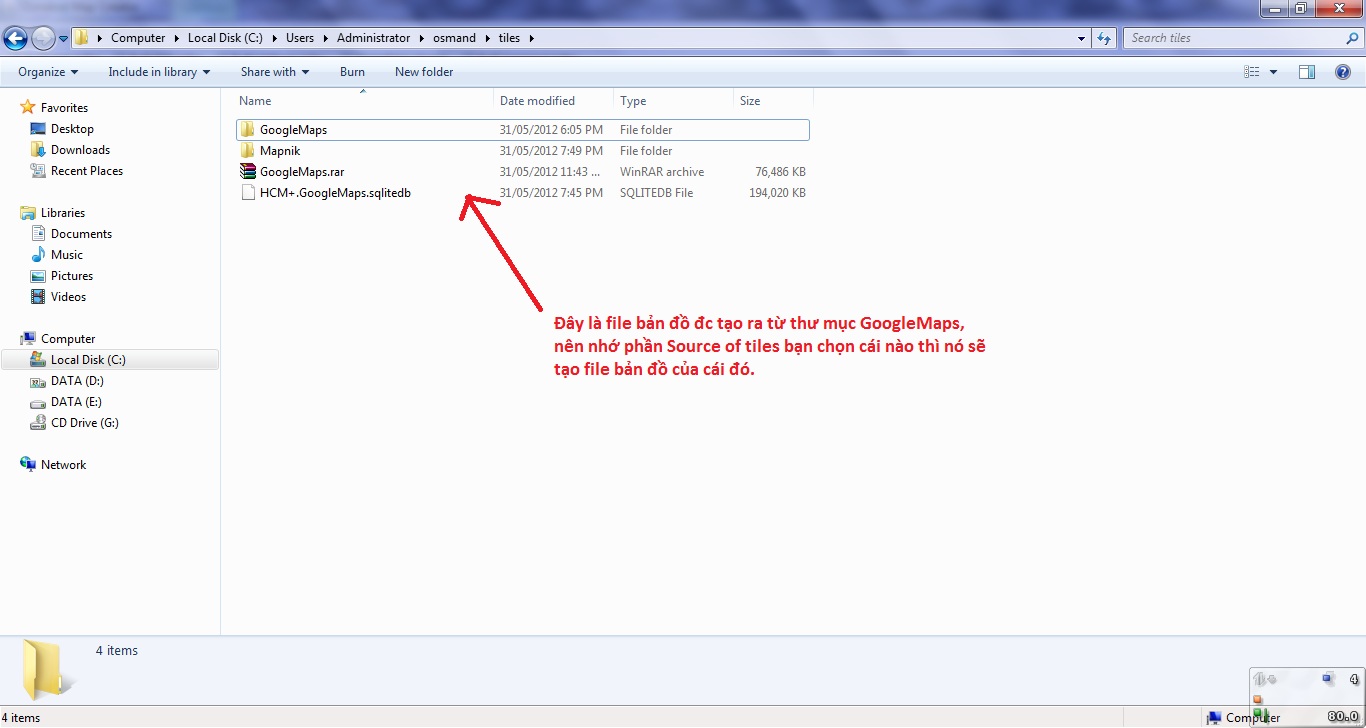Select the GoogleMaps.rar WinRAR archive icon
This screenshot has width=1366, height=728.
(x=248, y=172)
